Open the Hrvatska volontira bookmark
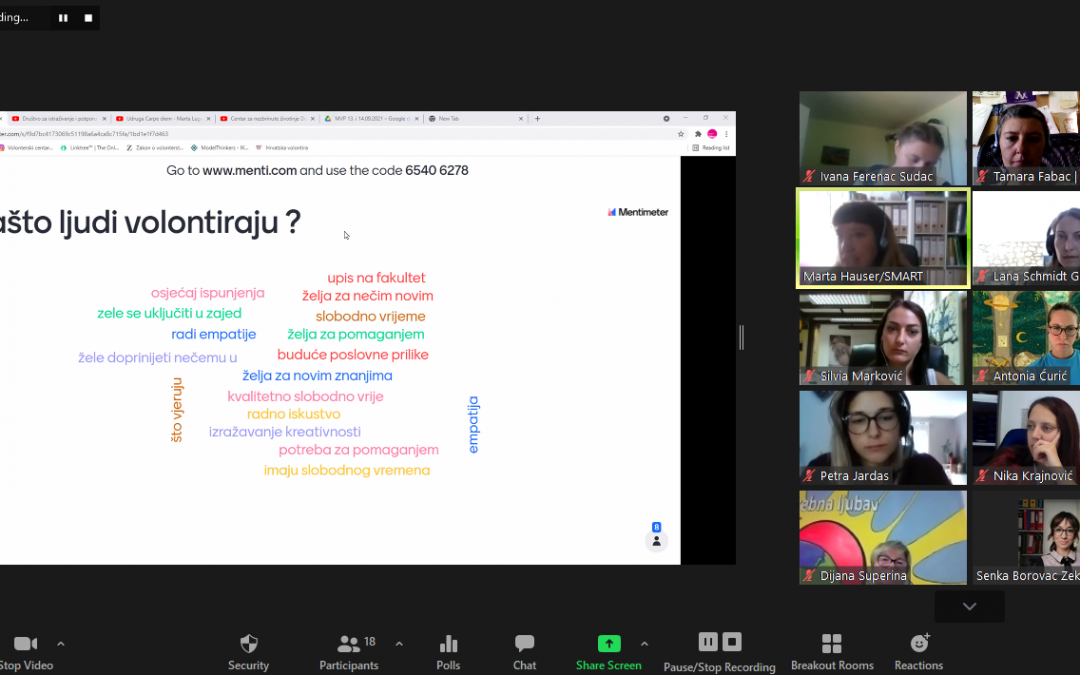 [282, 147]
